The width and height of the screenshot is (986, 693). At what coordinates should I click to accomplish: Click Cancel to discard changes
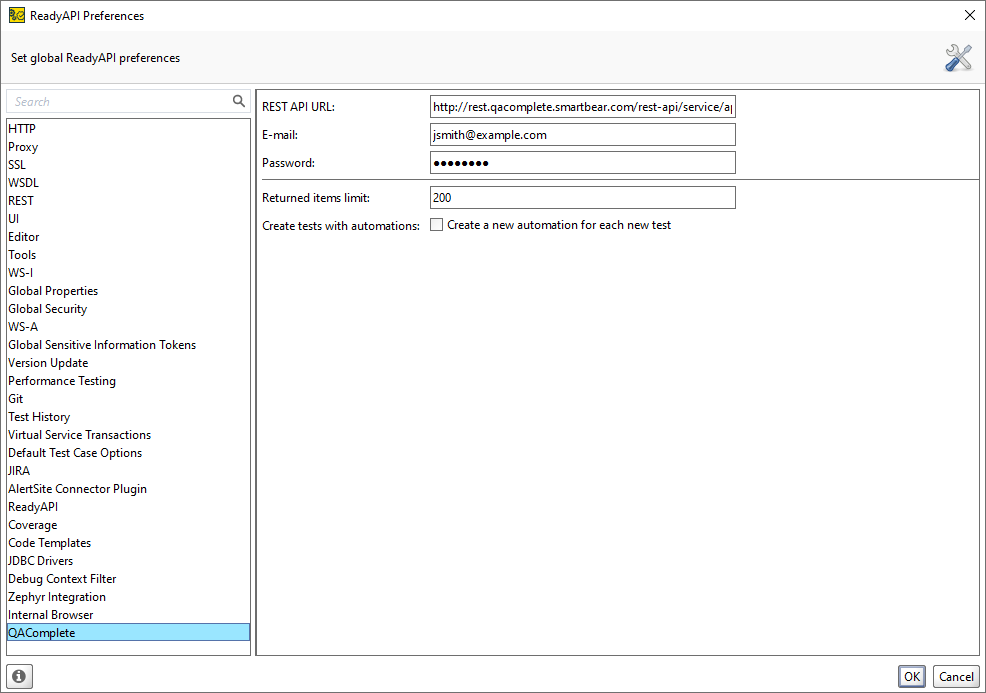pyautogui.click(x=956, y=676)
